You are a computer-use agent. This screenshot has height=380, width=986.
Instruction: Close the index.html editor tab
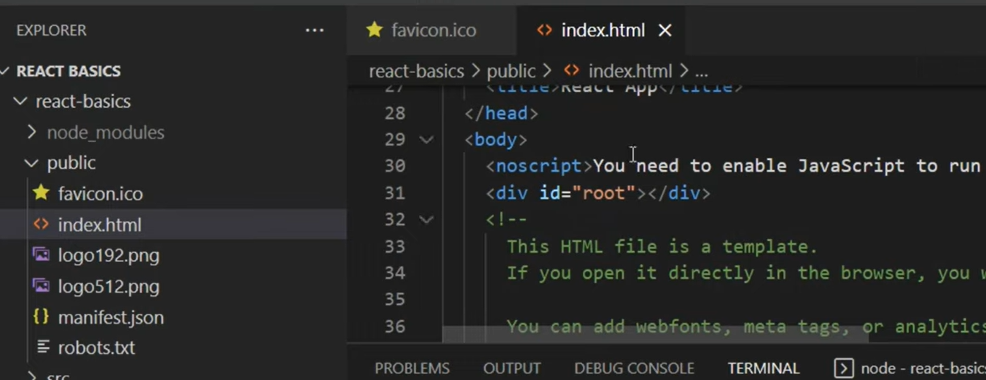point(665,30)
